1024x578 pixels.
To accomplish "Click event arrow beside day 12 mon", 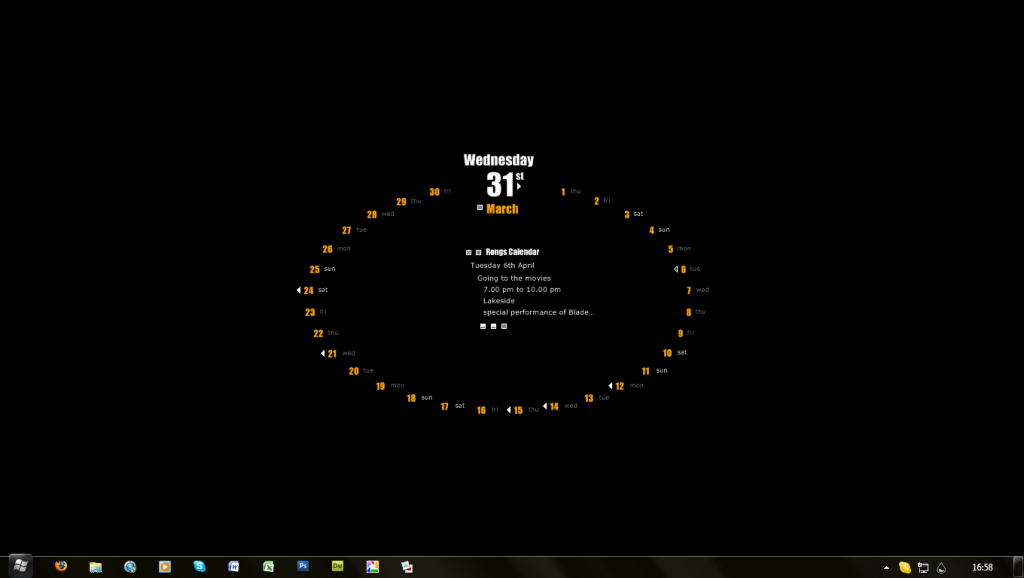I will click(x=610, y=386).
